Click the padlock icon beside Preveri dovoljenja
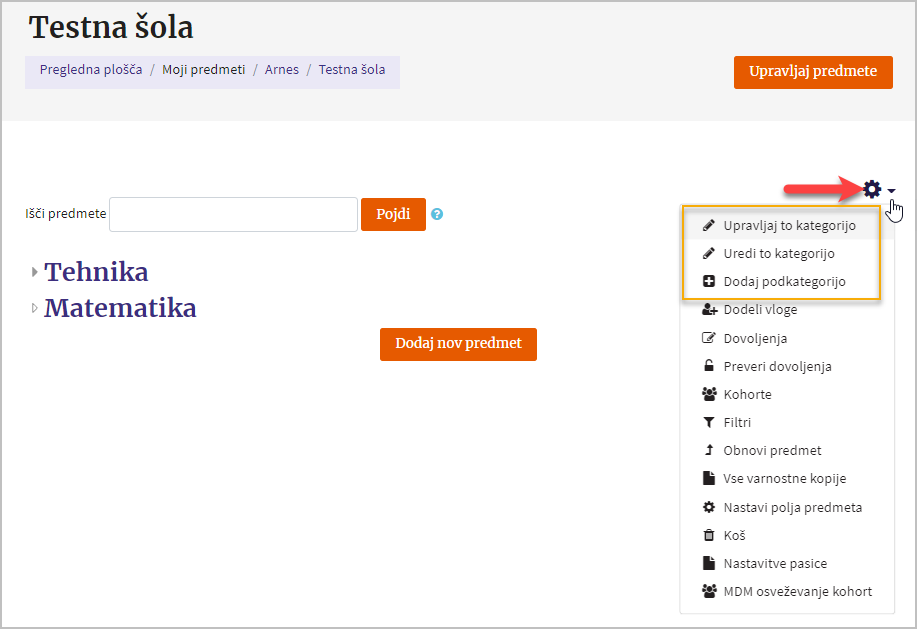 tap(709, 366)
